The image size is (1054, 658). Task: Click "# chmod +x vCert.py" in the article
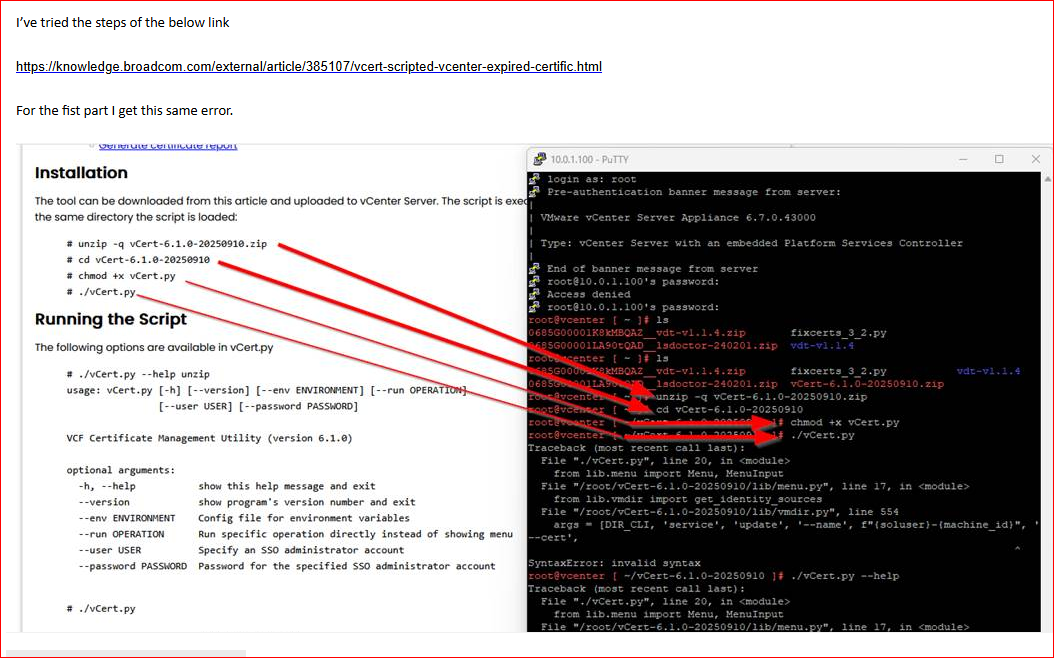coord(121,276)
